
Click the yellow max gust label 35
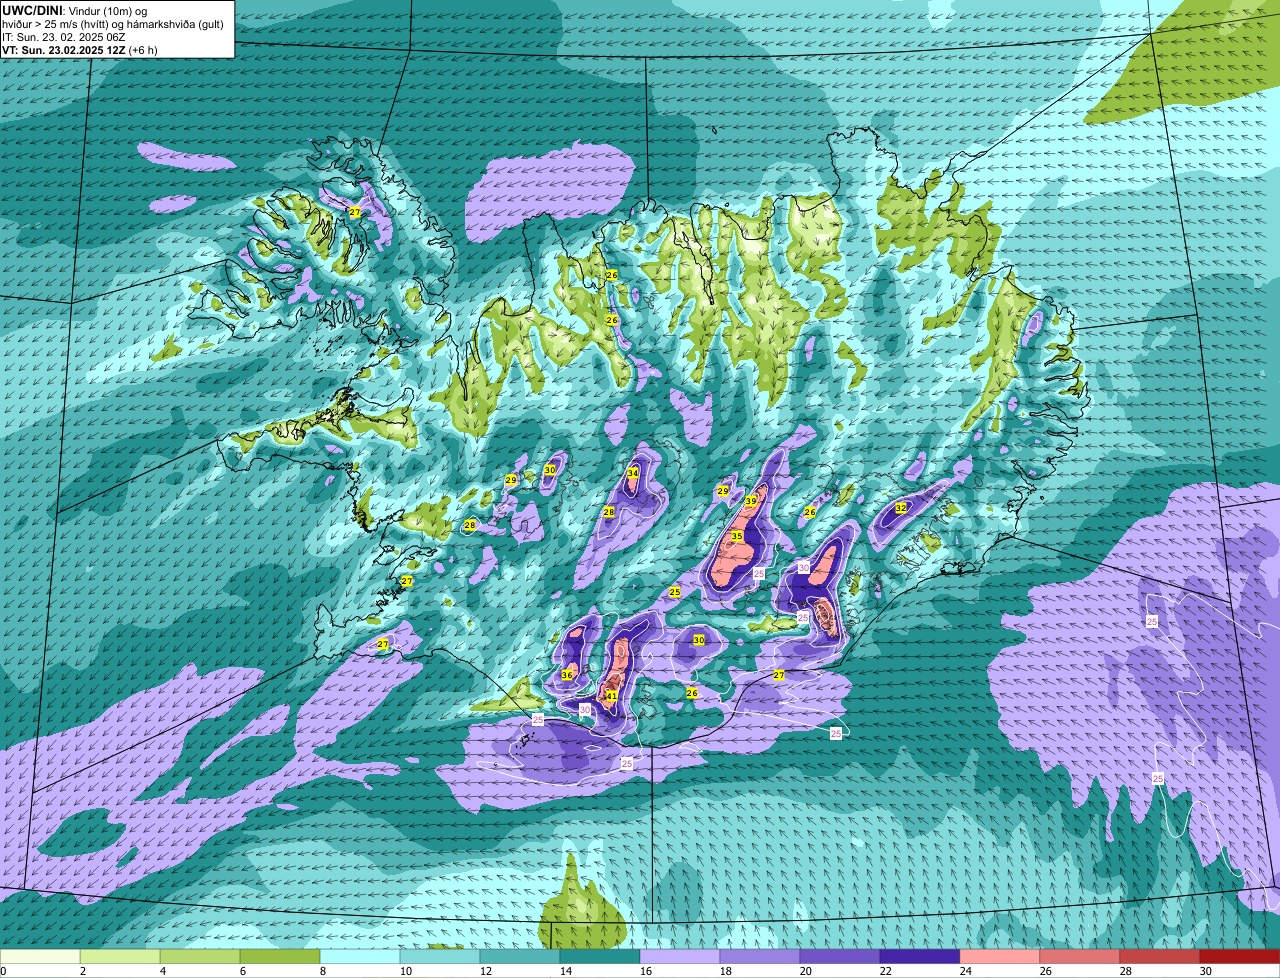coord(737,536)
